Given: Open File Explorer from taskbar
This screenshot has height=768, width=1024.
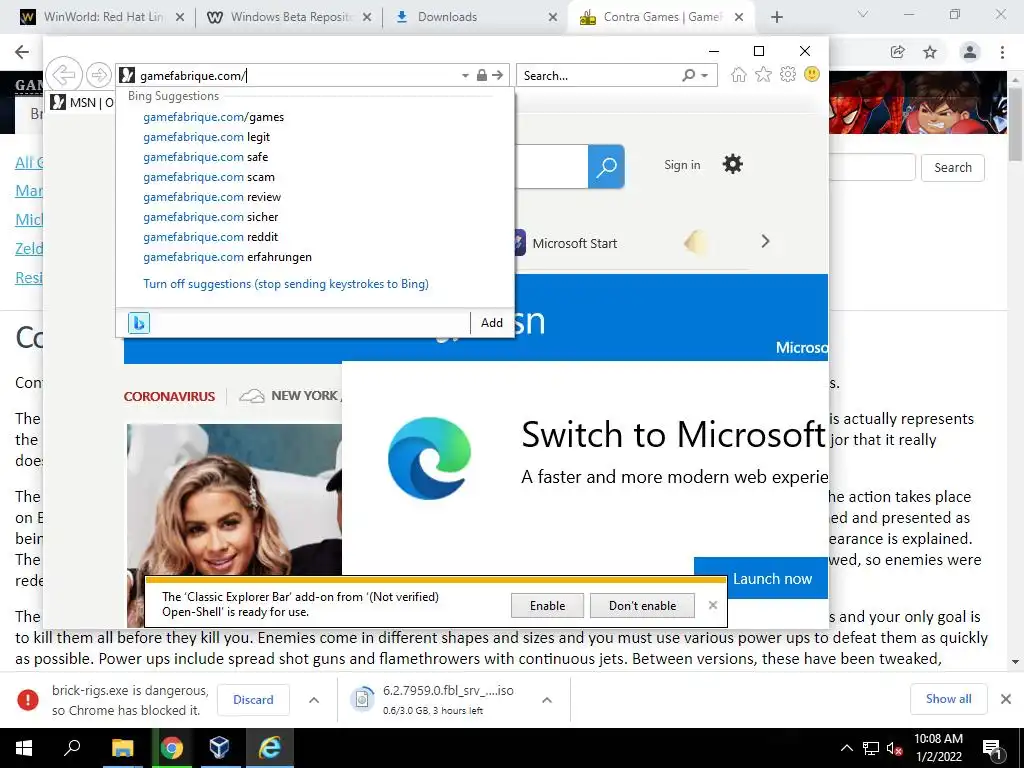Looking at the screenshot, I should (122, 748).
